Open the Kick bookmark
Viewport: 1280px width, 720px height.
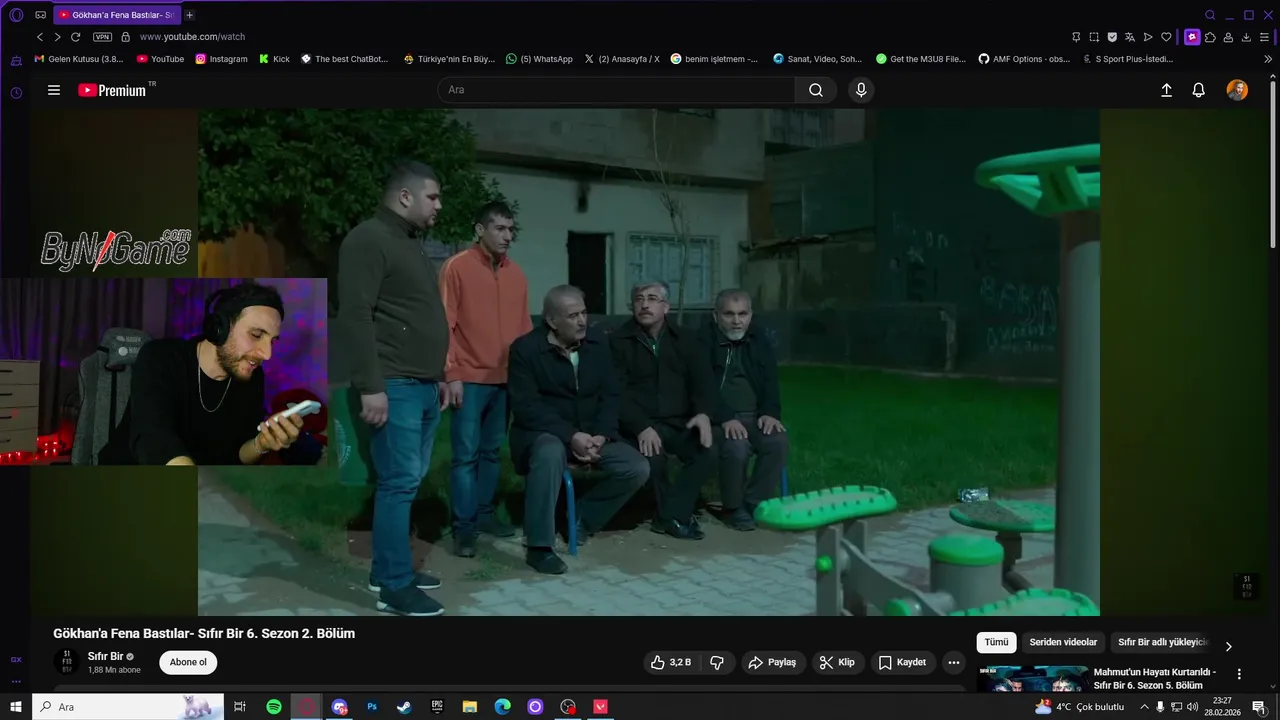point(274,59)
